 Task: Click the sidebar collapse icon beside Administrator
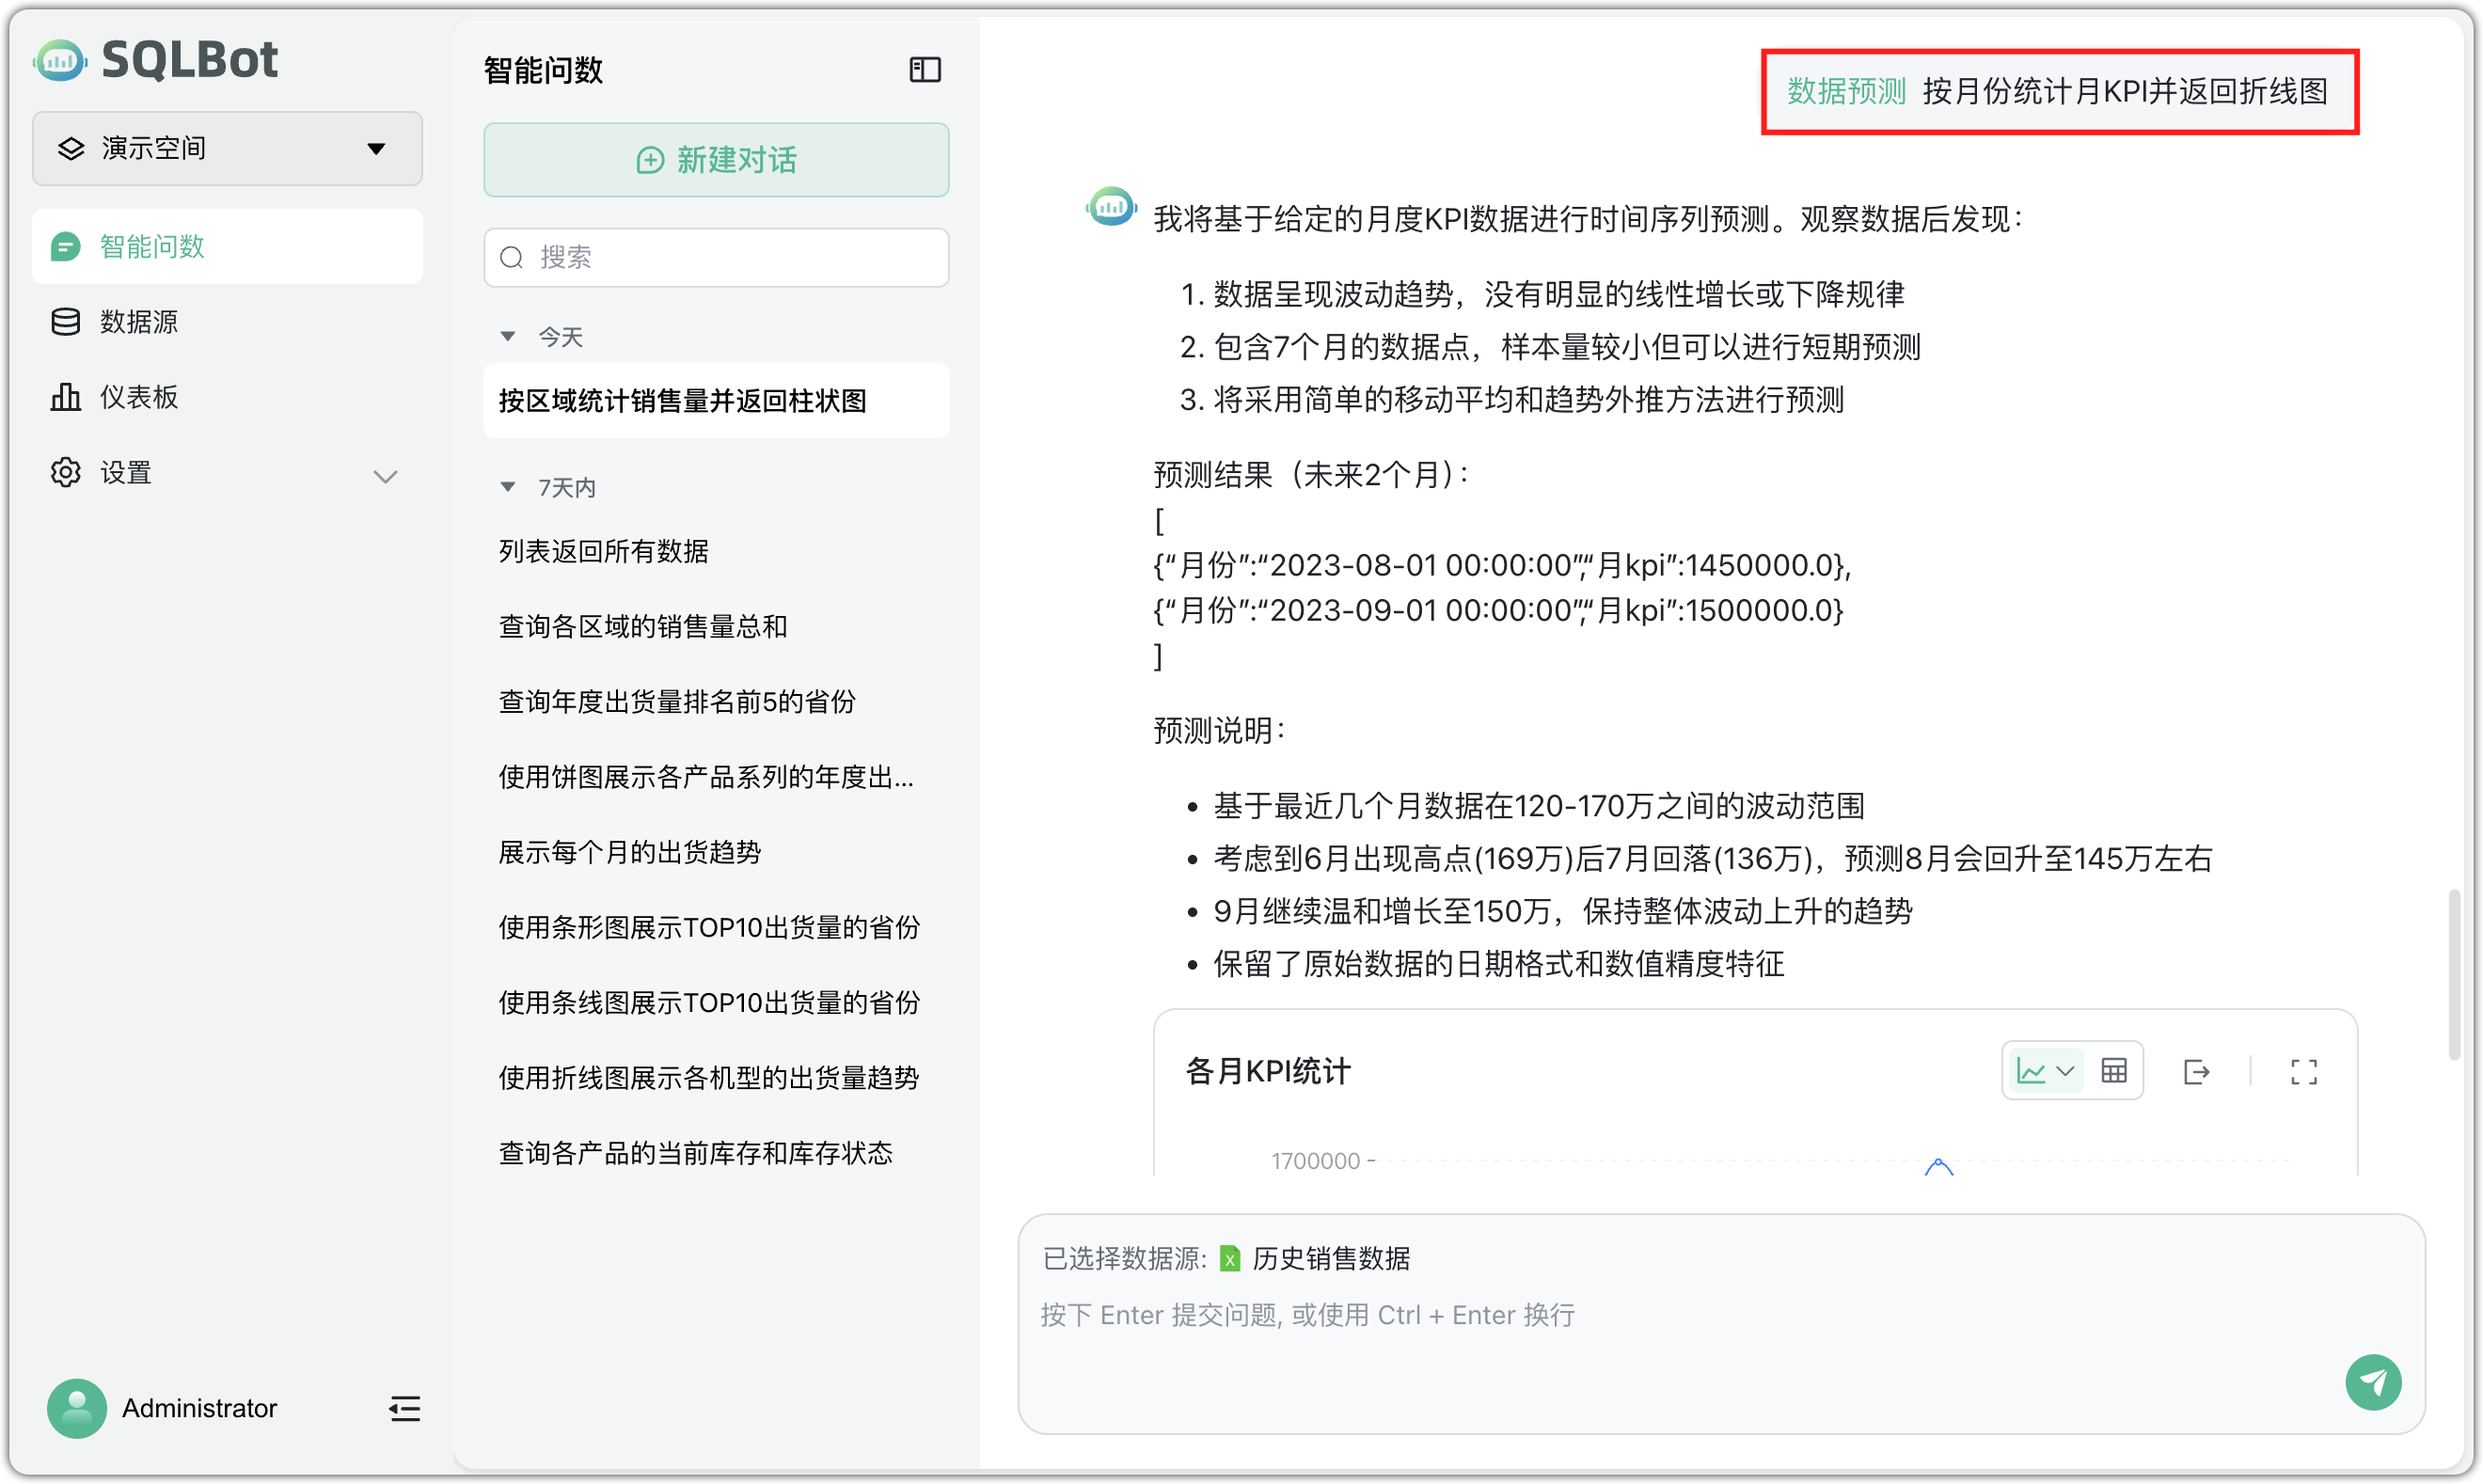click(404, 1408)
